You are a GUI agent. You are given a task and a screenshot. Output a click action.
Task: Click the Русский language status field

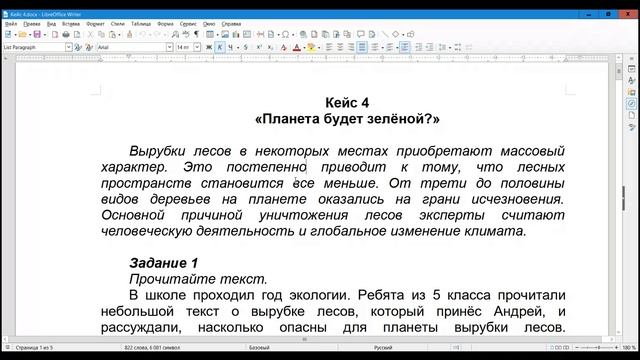coord(383,348)
